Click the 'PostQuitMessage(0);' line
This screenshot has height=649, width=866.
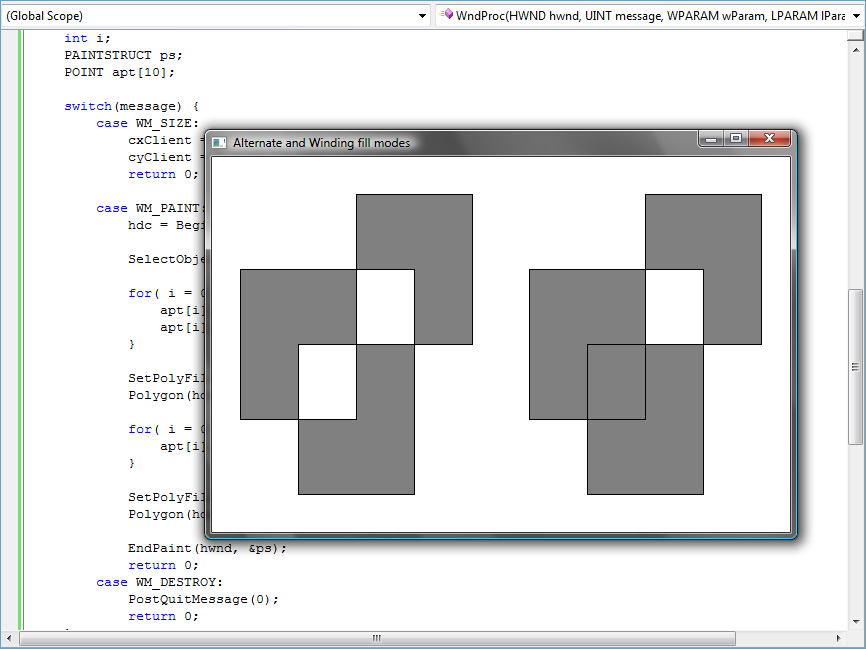[x=204, y=599]
